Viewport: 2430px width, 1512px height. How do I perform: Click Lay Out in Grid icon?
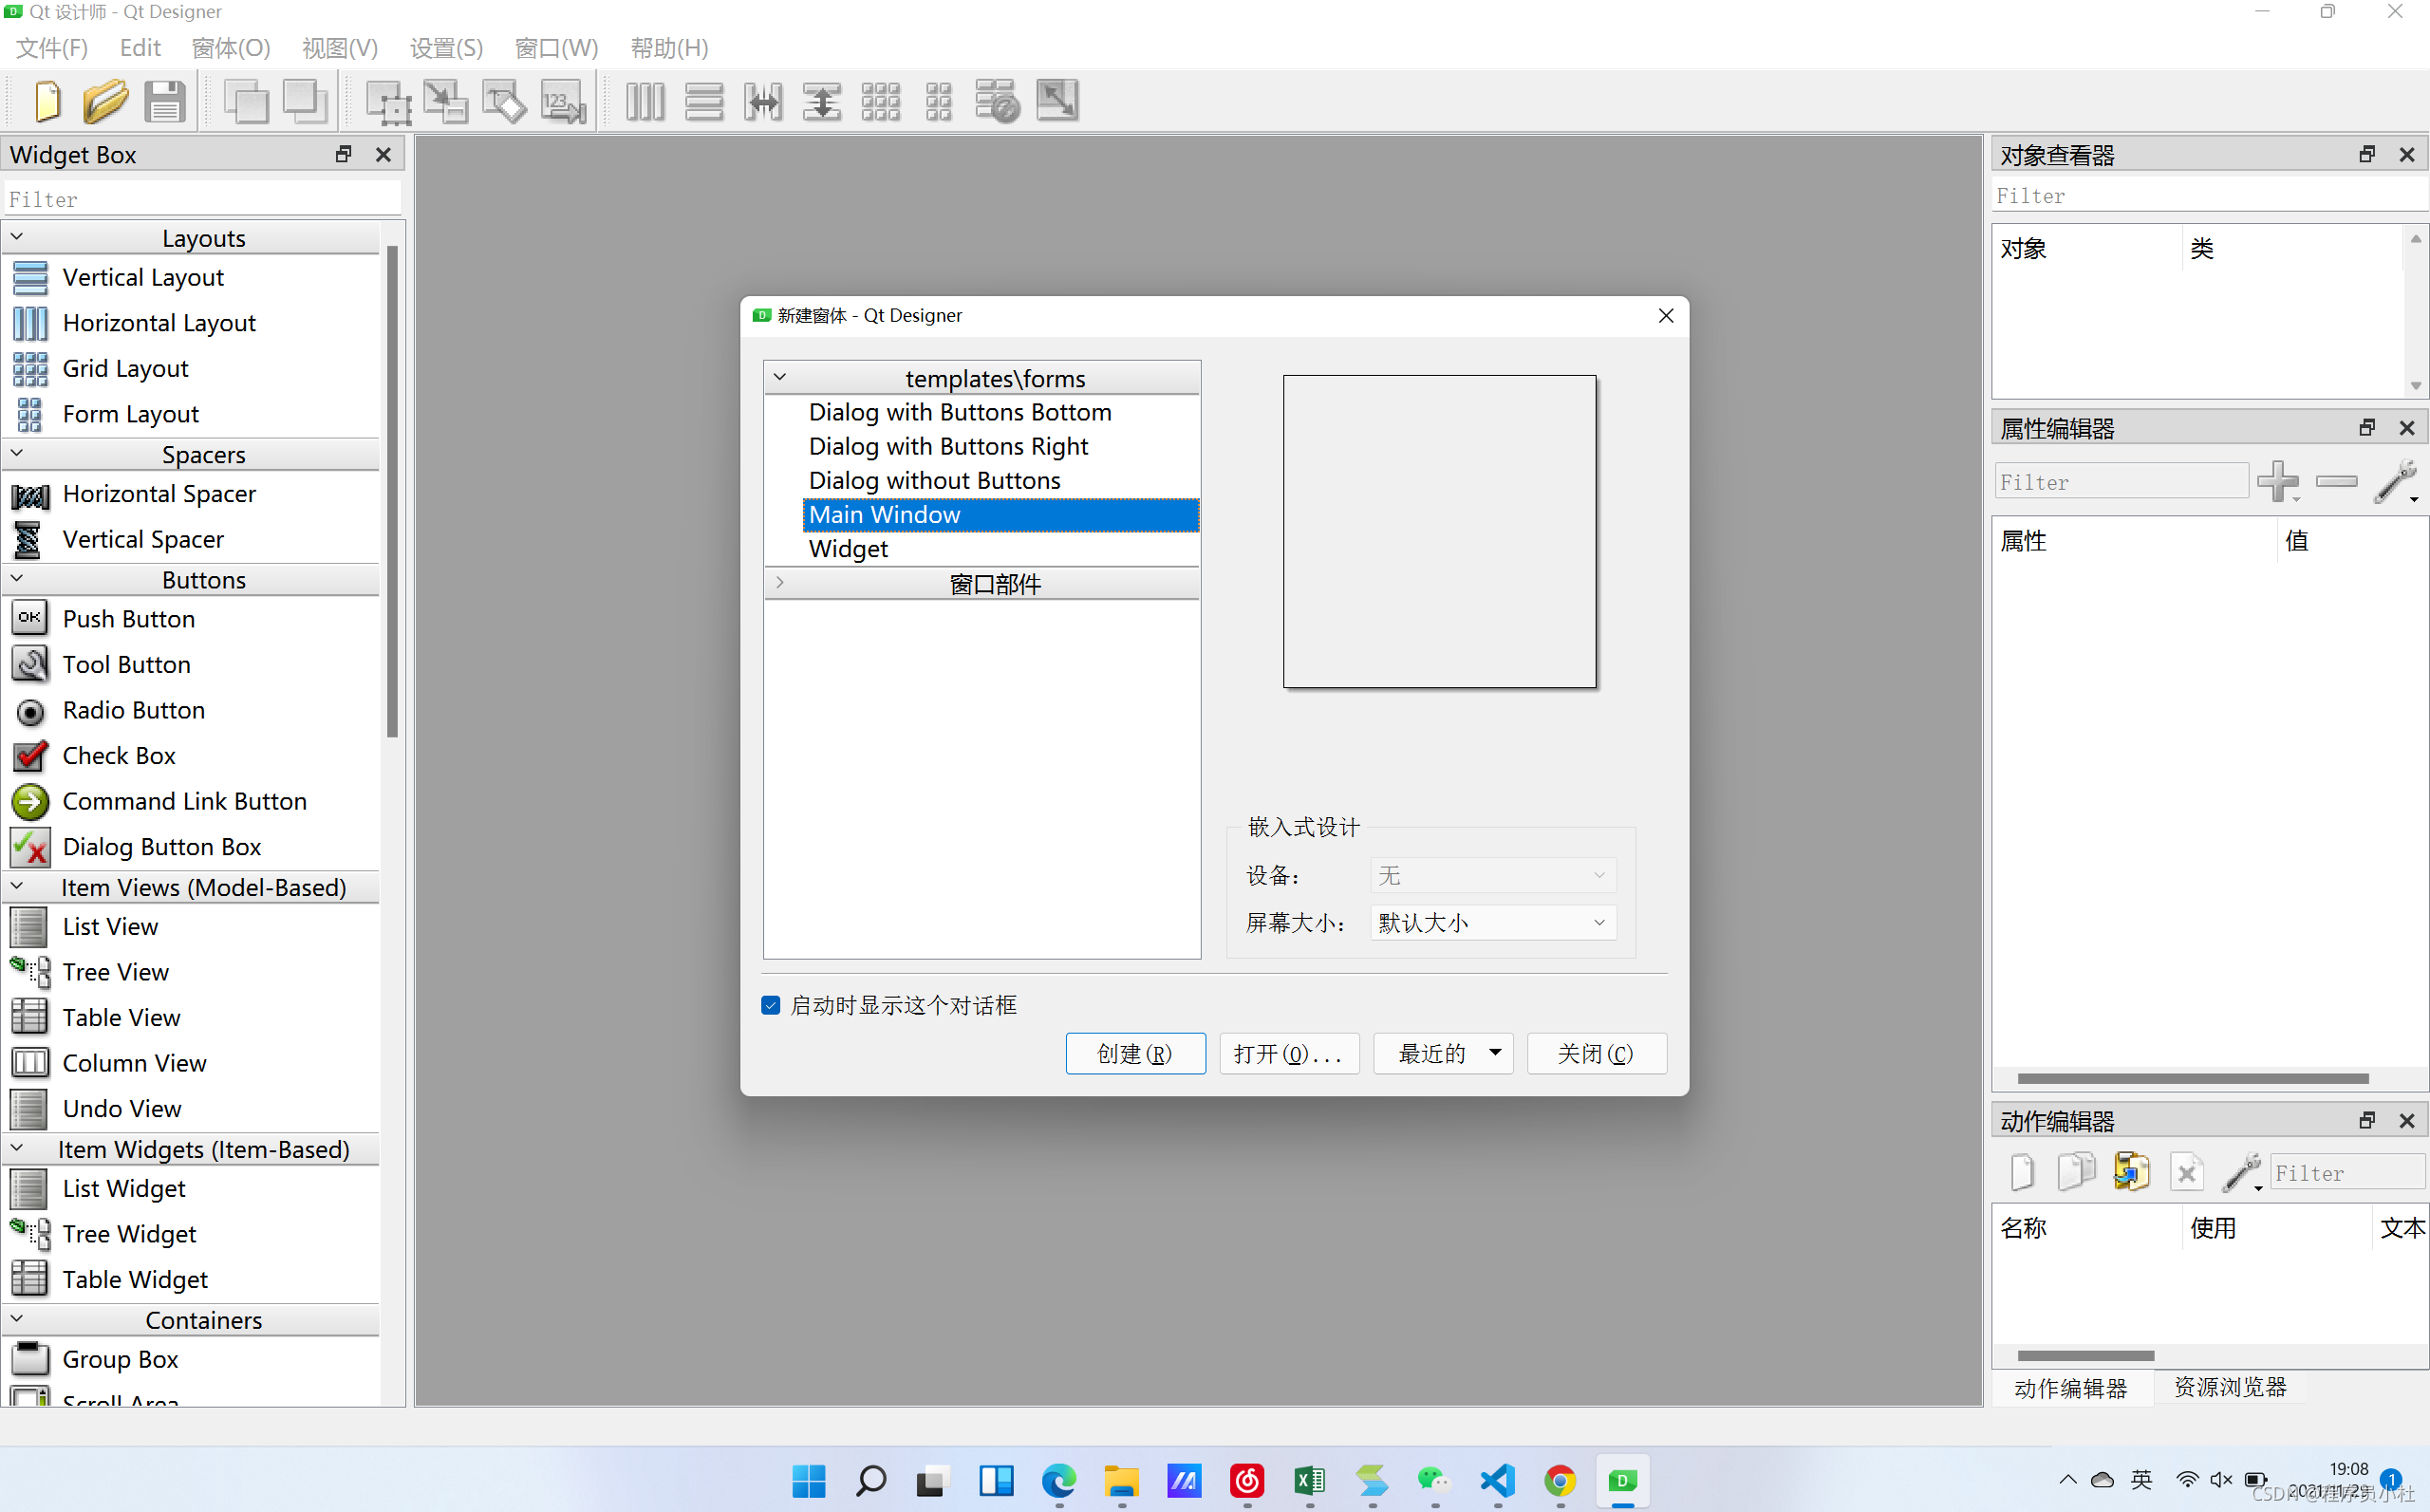click(880, 101)
